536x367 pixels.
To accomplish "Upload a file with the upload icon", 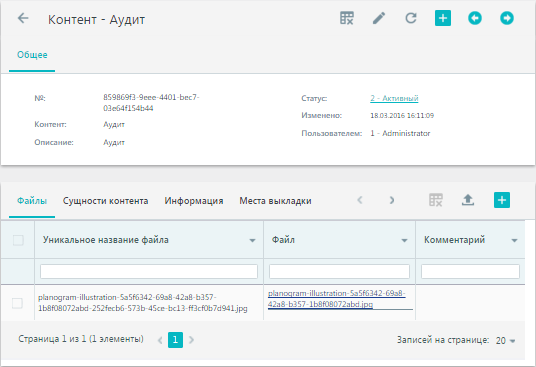I will click(468, 200).
